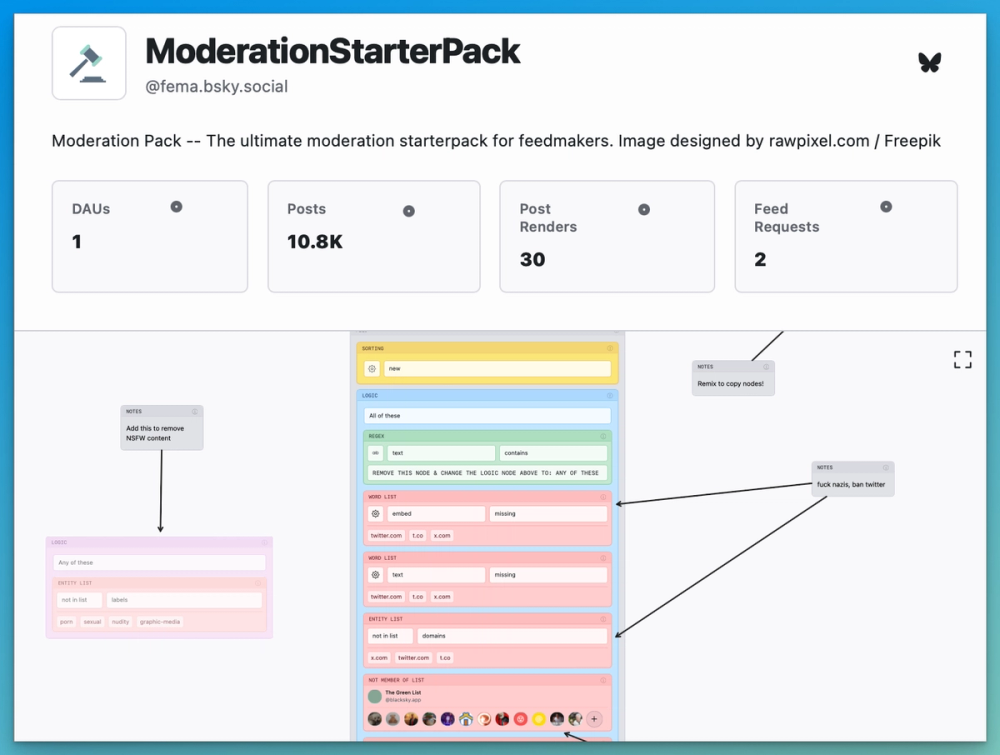
Task: Click the 'graphic-media' label tag
Action: click(160, 622)
